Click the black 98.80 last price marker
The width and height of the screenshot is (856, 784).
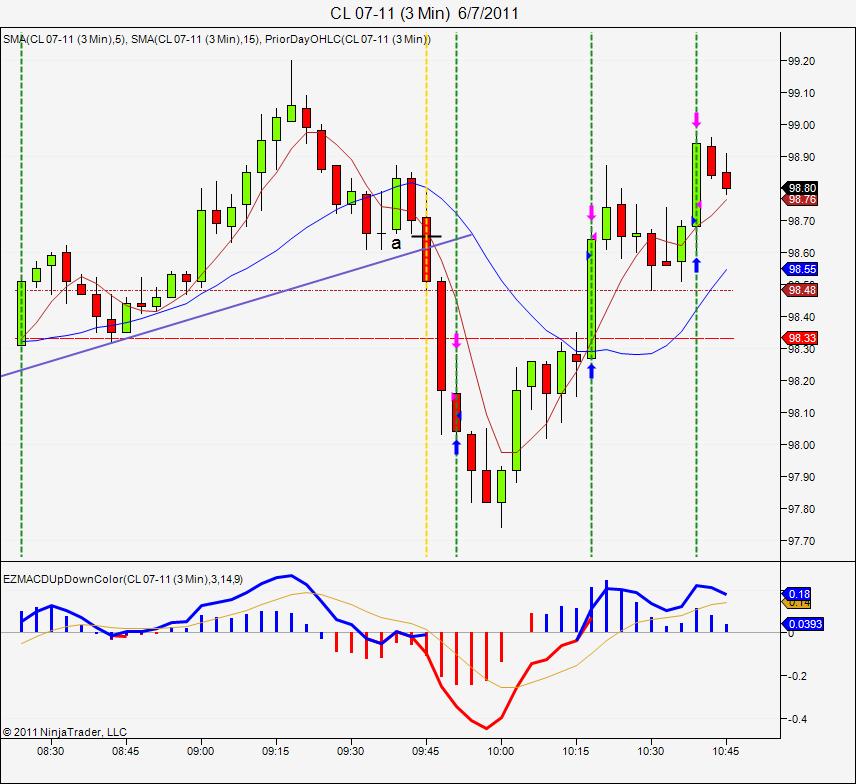click(800, 188)
